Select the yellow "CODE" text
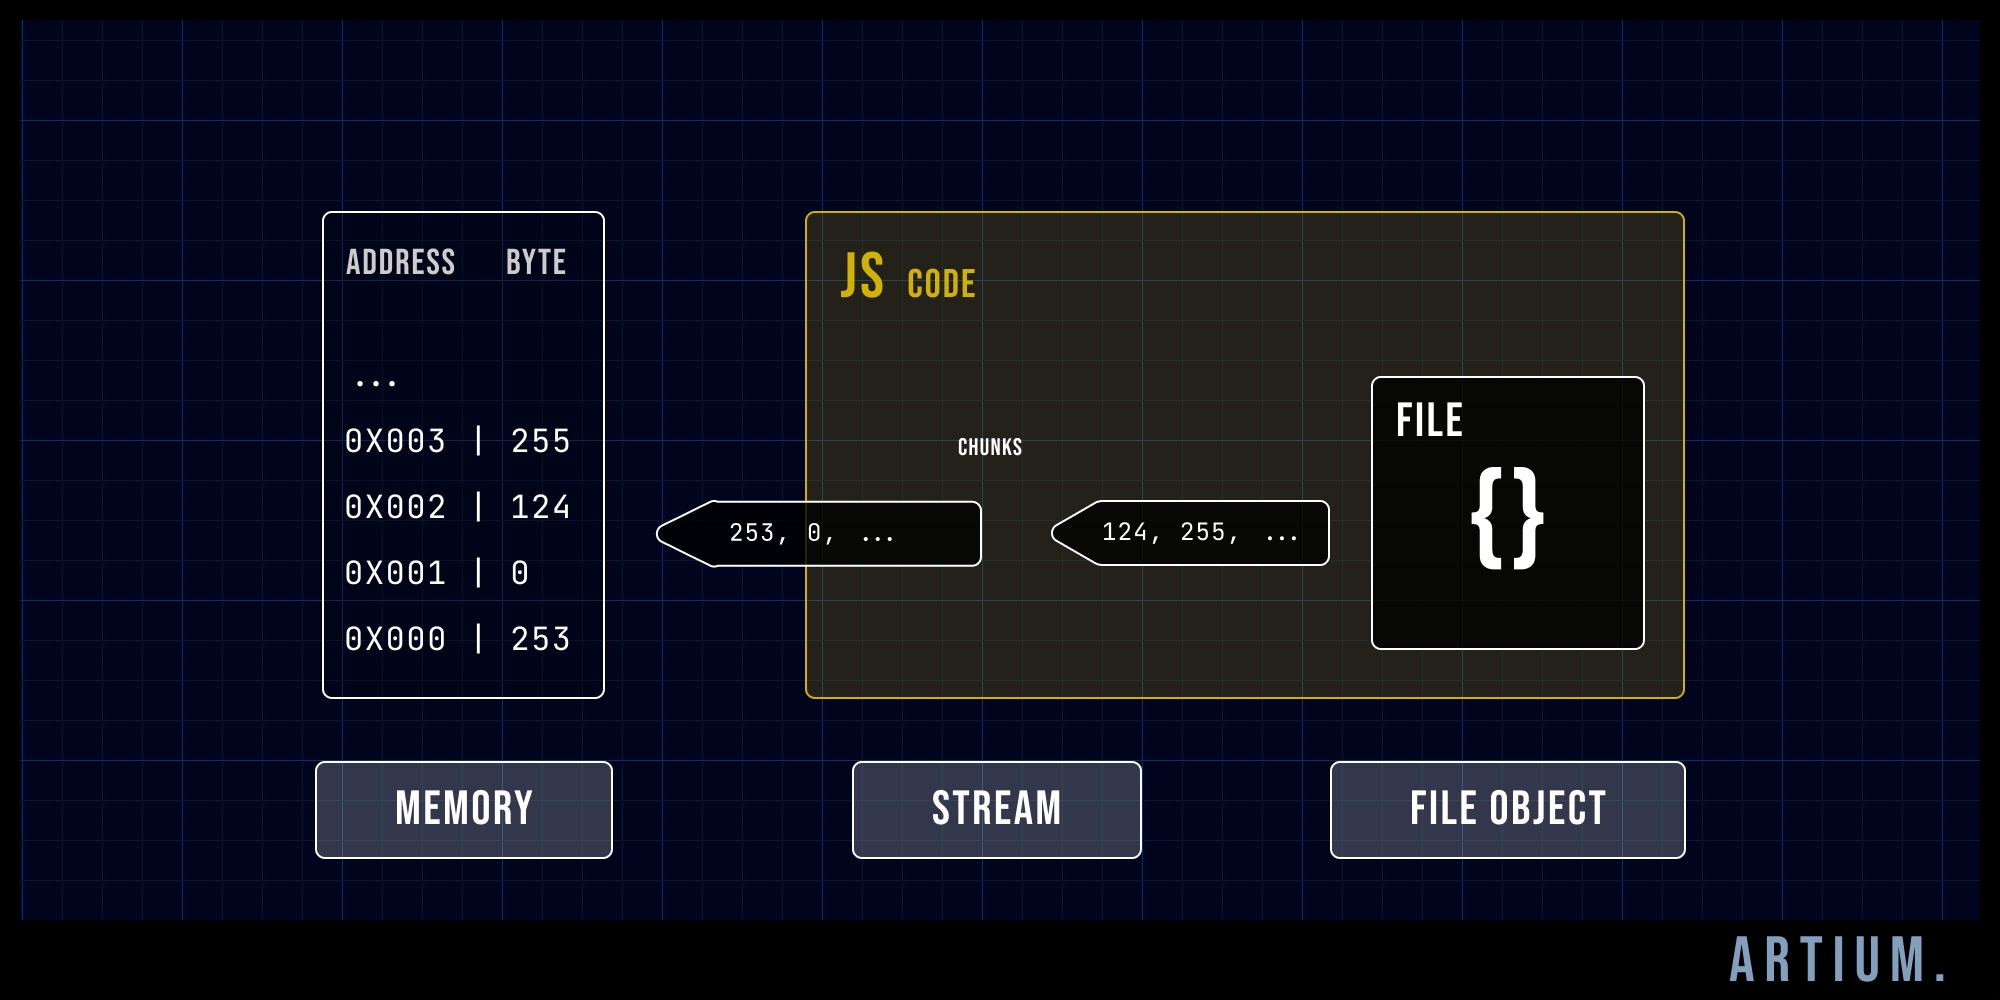The image size is (2000, 1000). 941,284
